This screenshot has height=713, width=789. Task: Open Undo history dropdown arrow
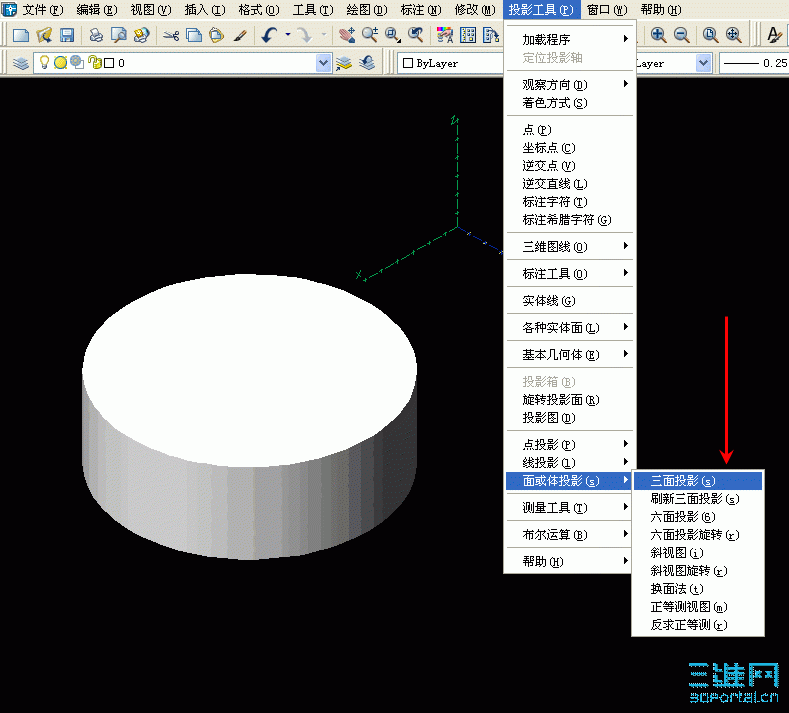pyautogui.click(x=288, y=35)
